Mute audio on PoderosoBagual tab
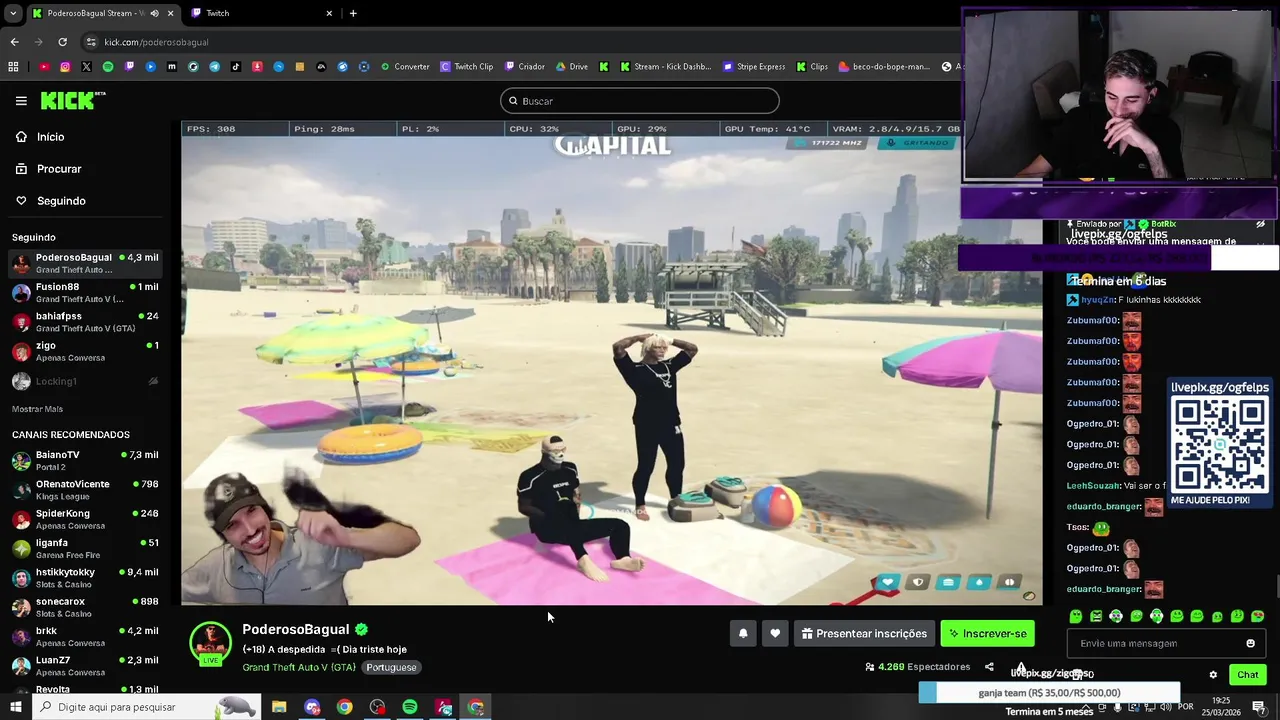The height and width of the screenshot is (720, 1280). click(x=154, y=13)
